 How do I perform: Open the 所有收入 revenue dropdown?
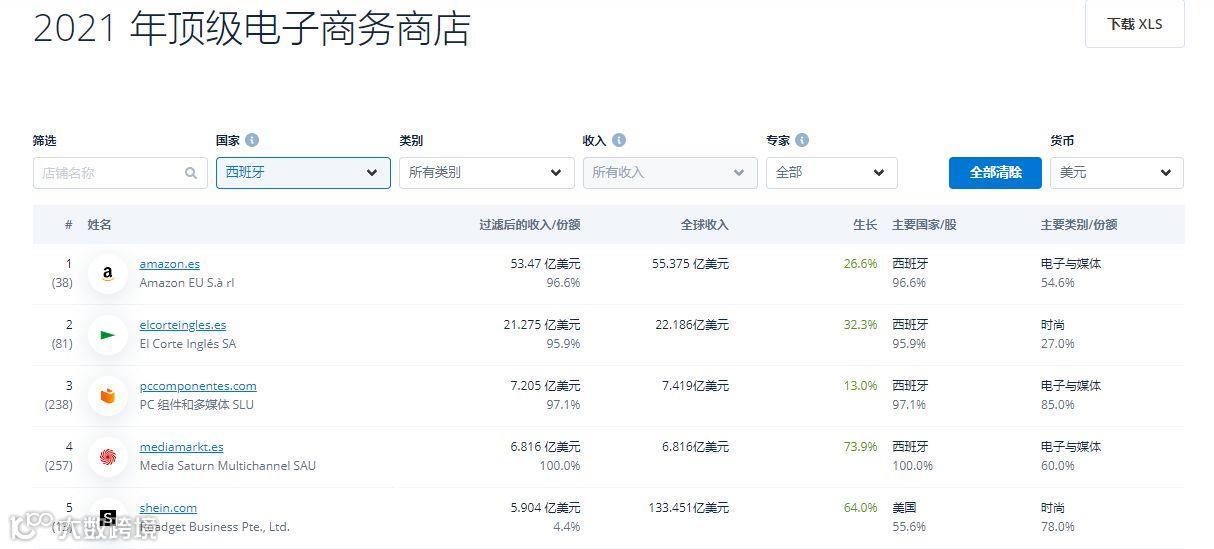coord(670,173)
